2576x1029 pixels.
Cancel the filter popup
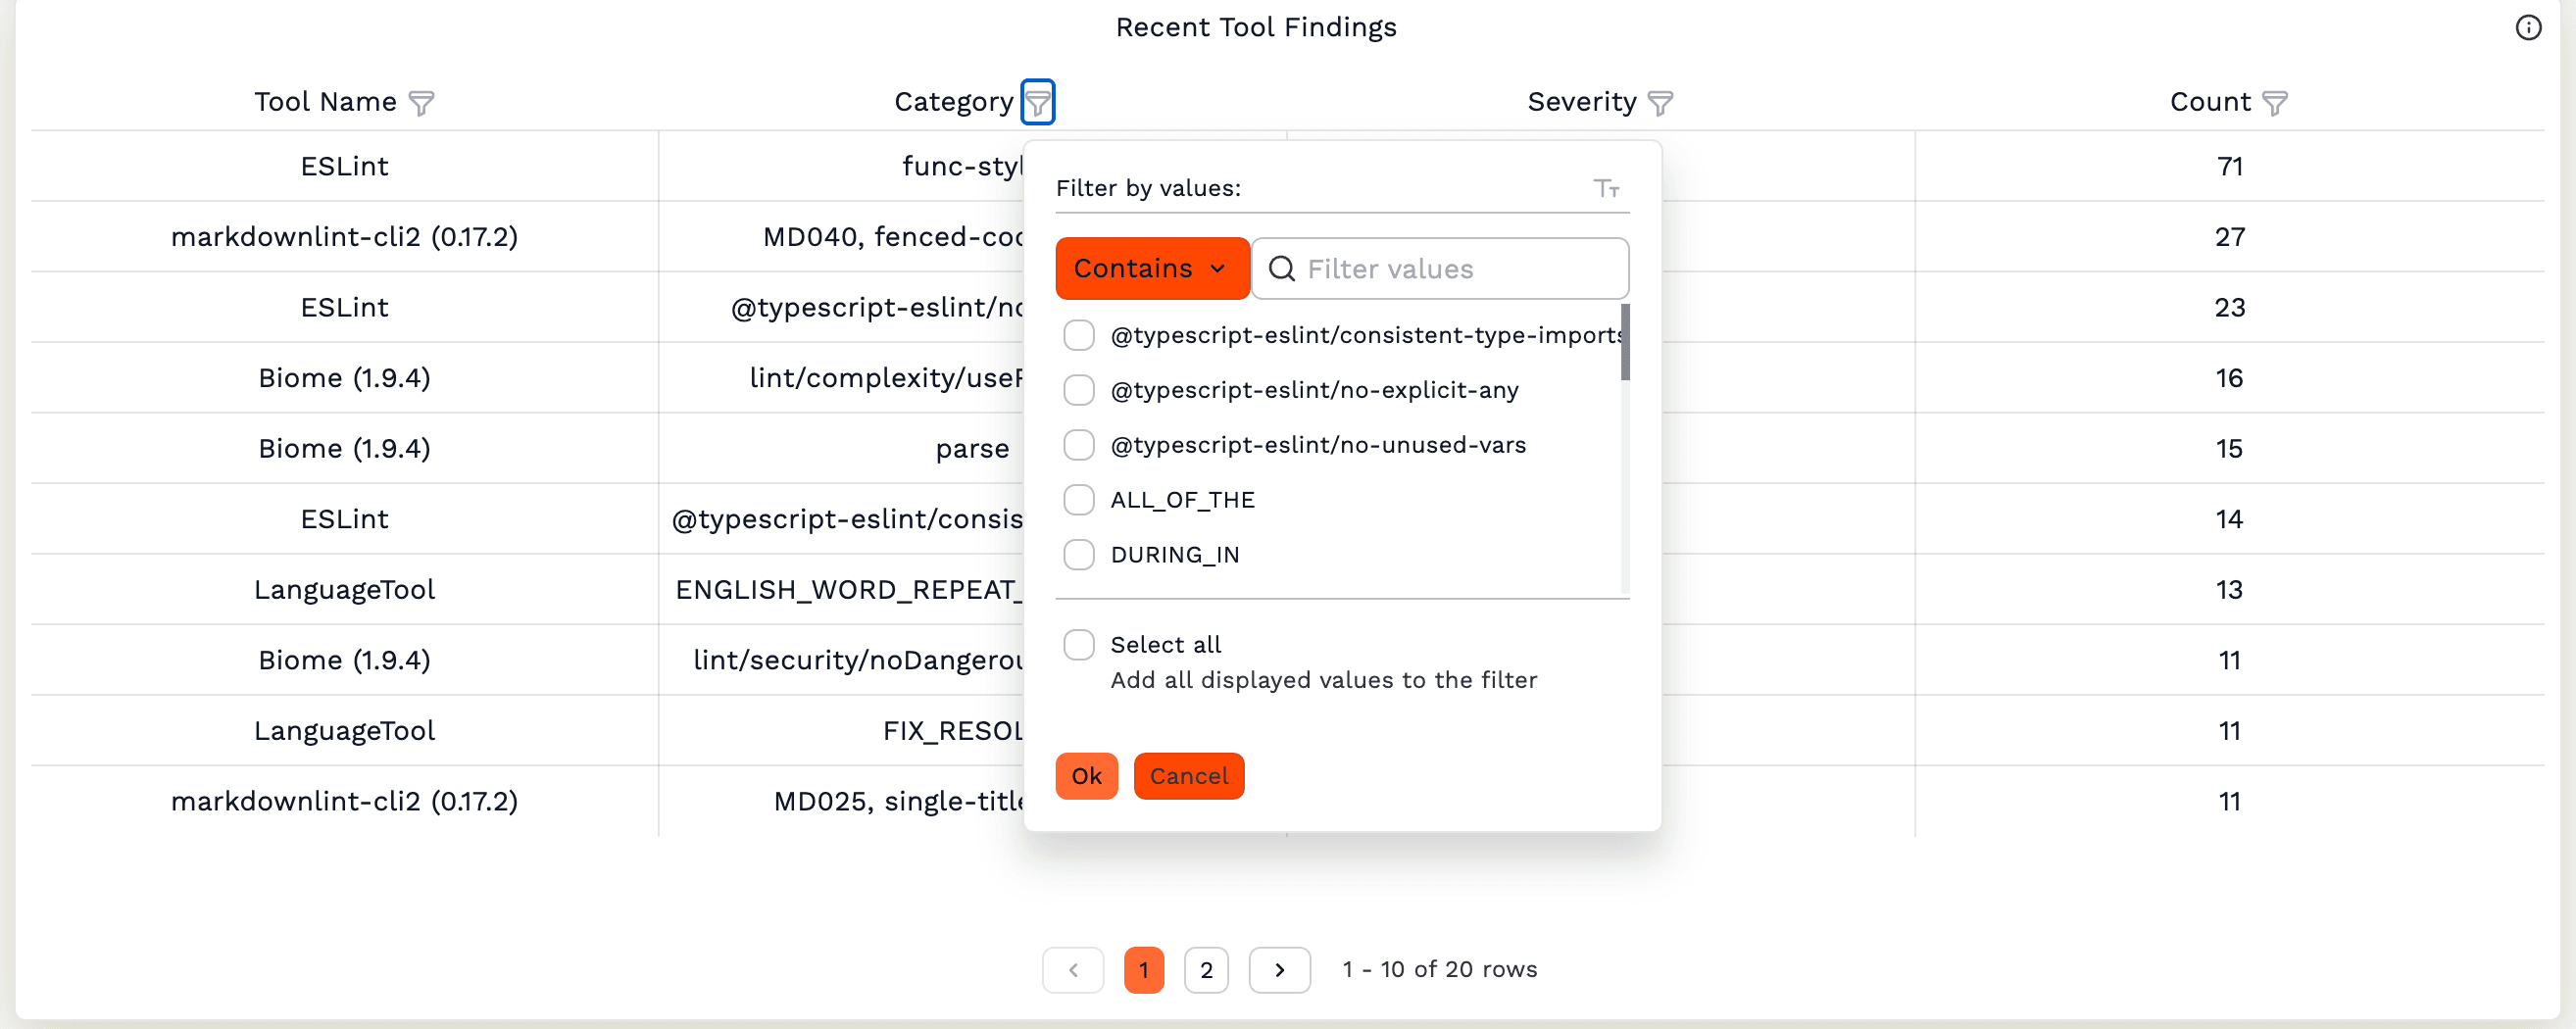[1189, 777]
